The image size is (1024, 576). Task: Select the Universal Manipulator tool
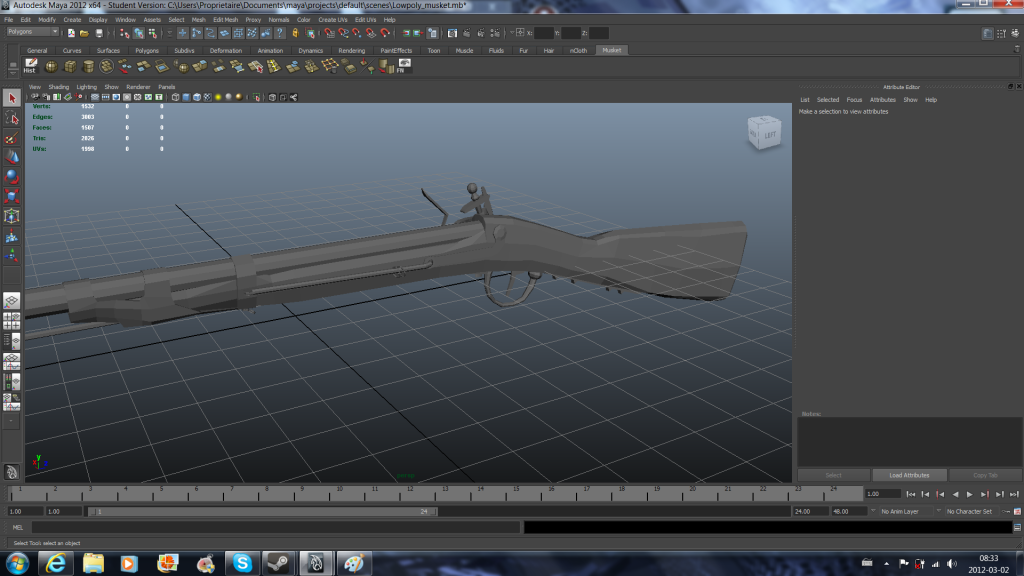[12, 216]
